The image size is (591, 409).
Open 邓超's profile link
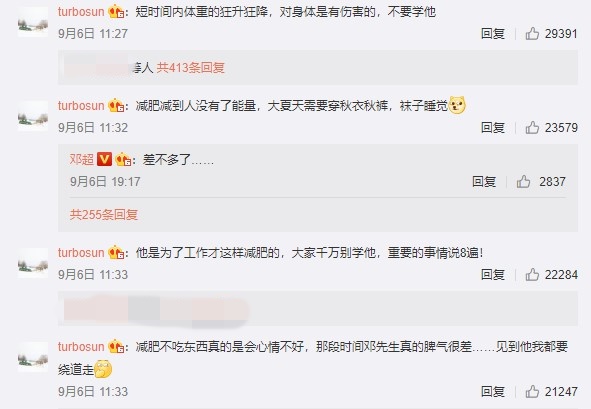[x=81, y=159]
